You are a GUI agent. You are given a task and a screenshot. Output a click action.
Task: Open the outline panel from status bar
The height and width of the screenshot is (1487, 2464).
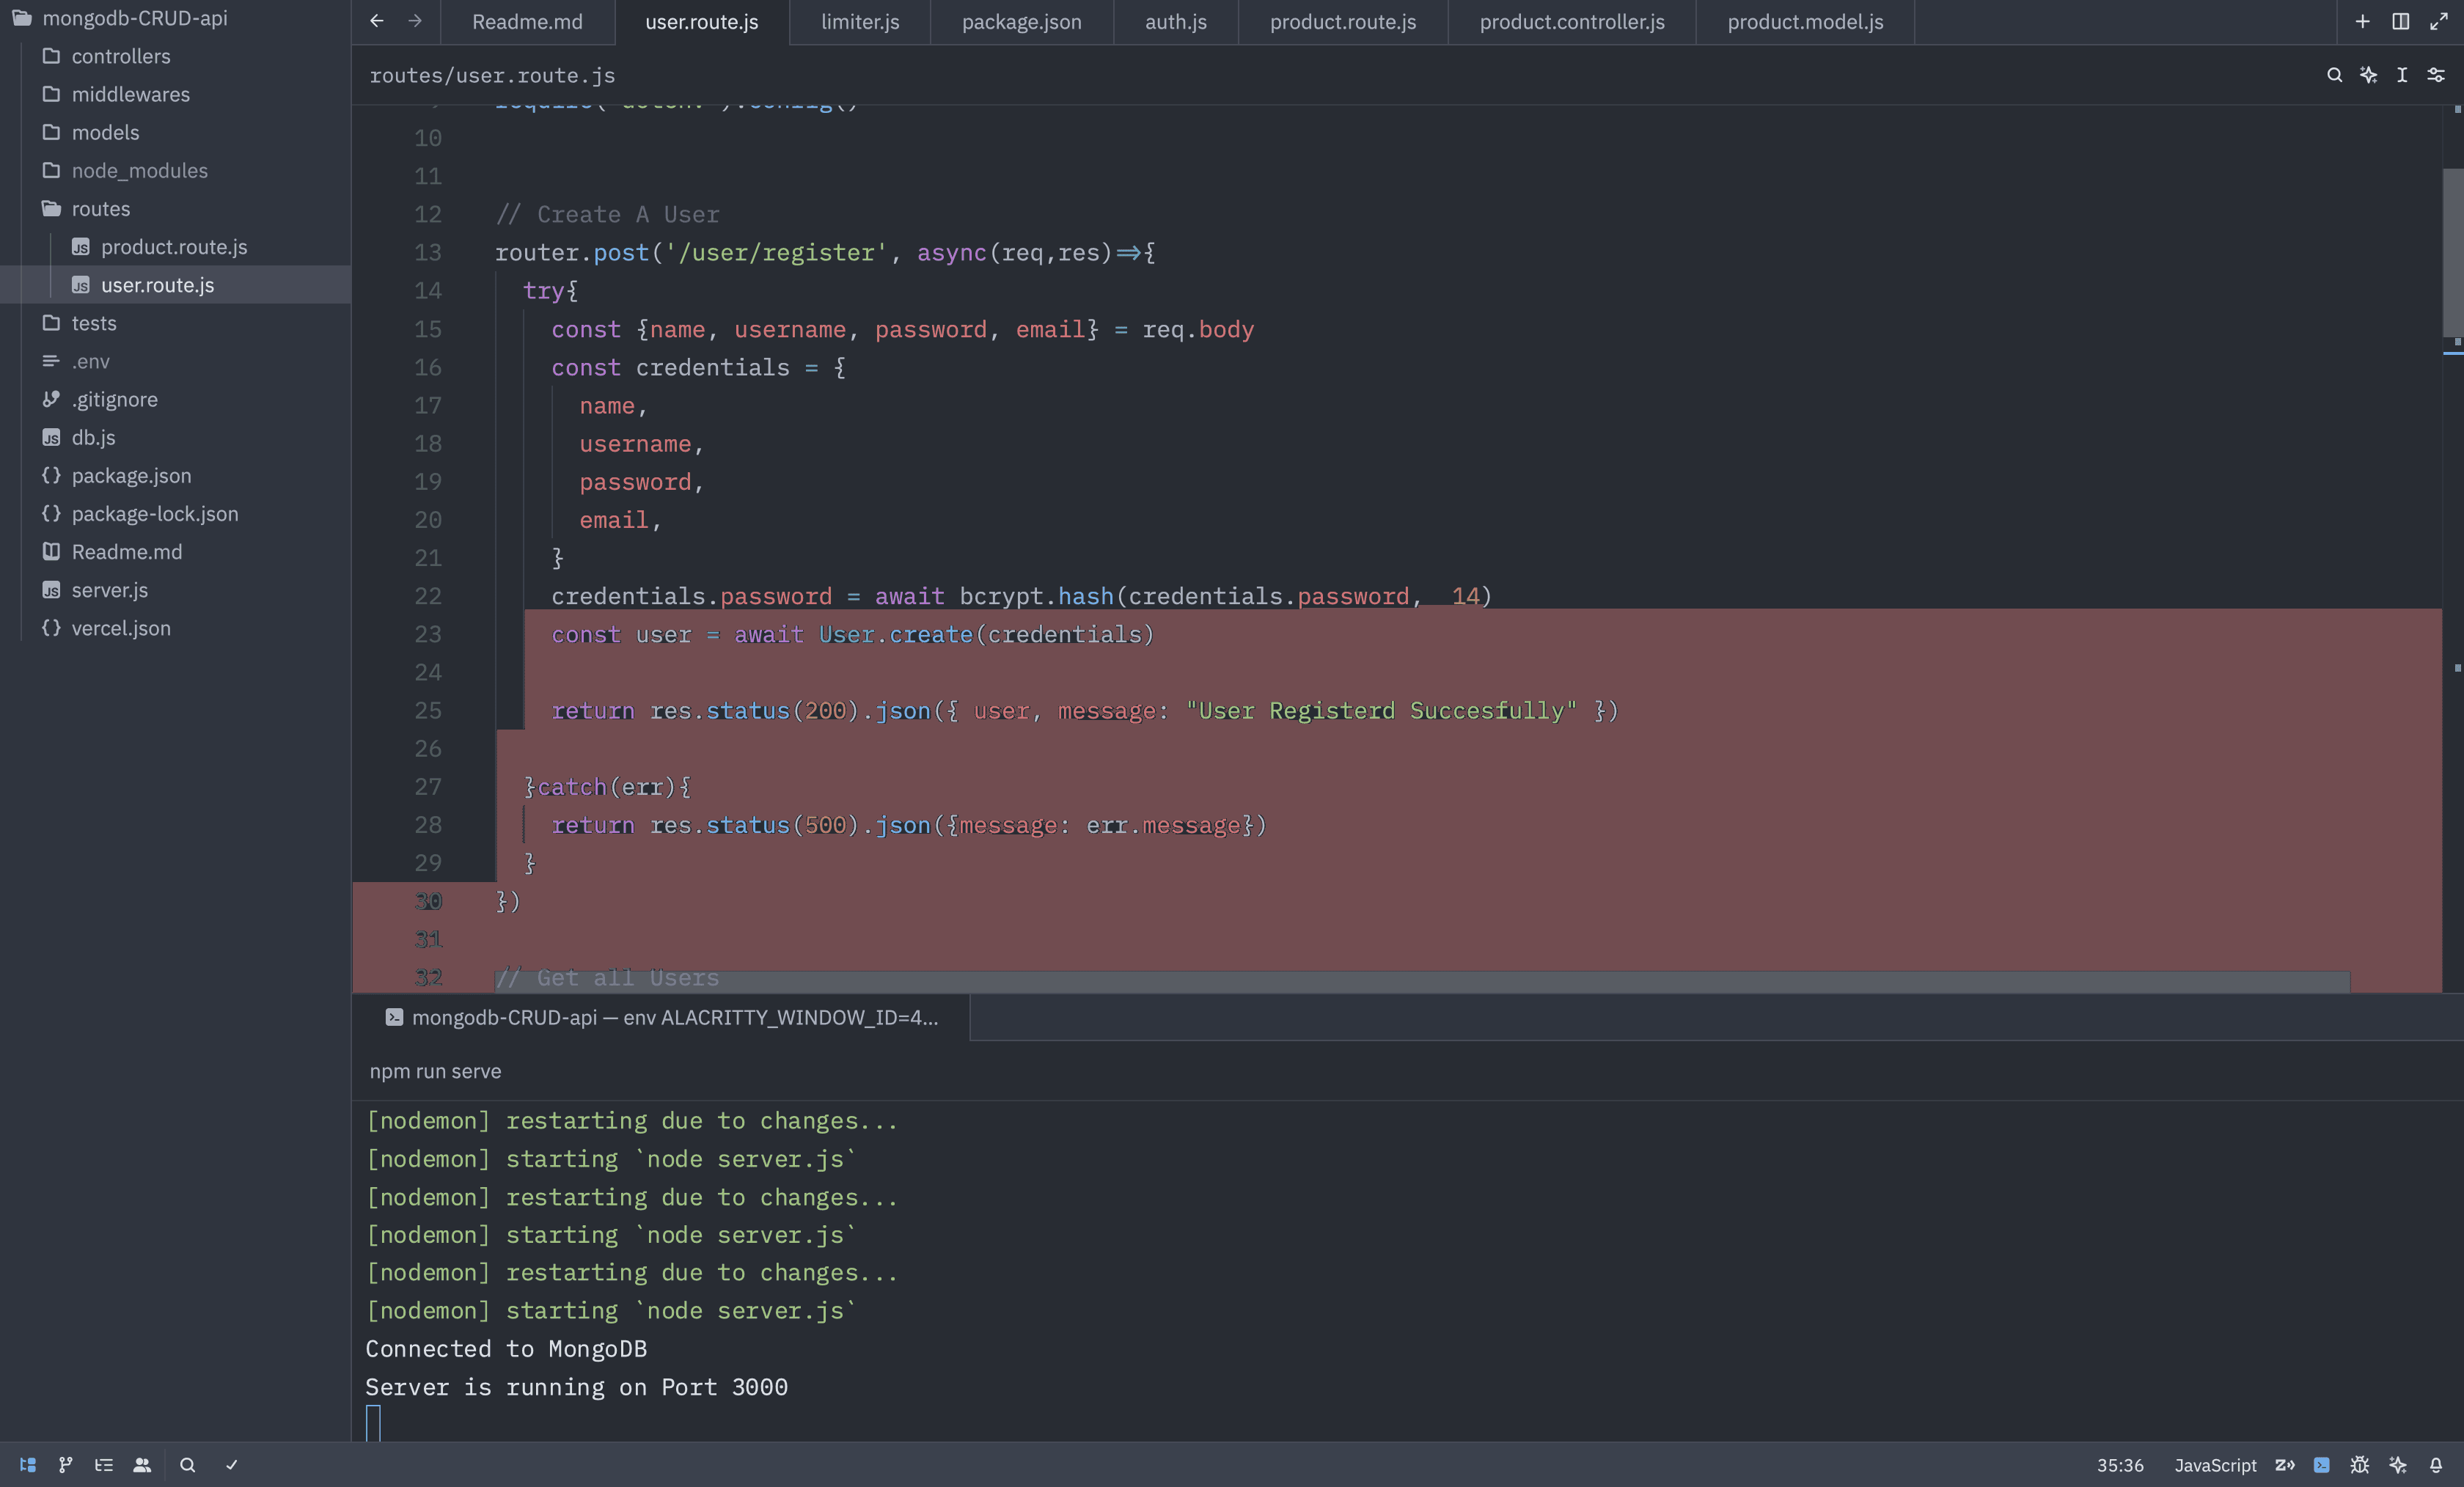click(104, 1465)
